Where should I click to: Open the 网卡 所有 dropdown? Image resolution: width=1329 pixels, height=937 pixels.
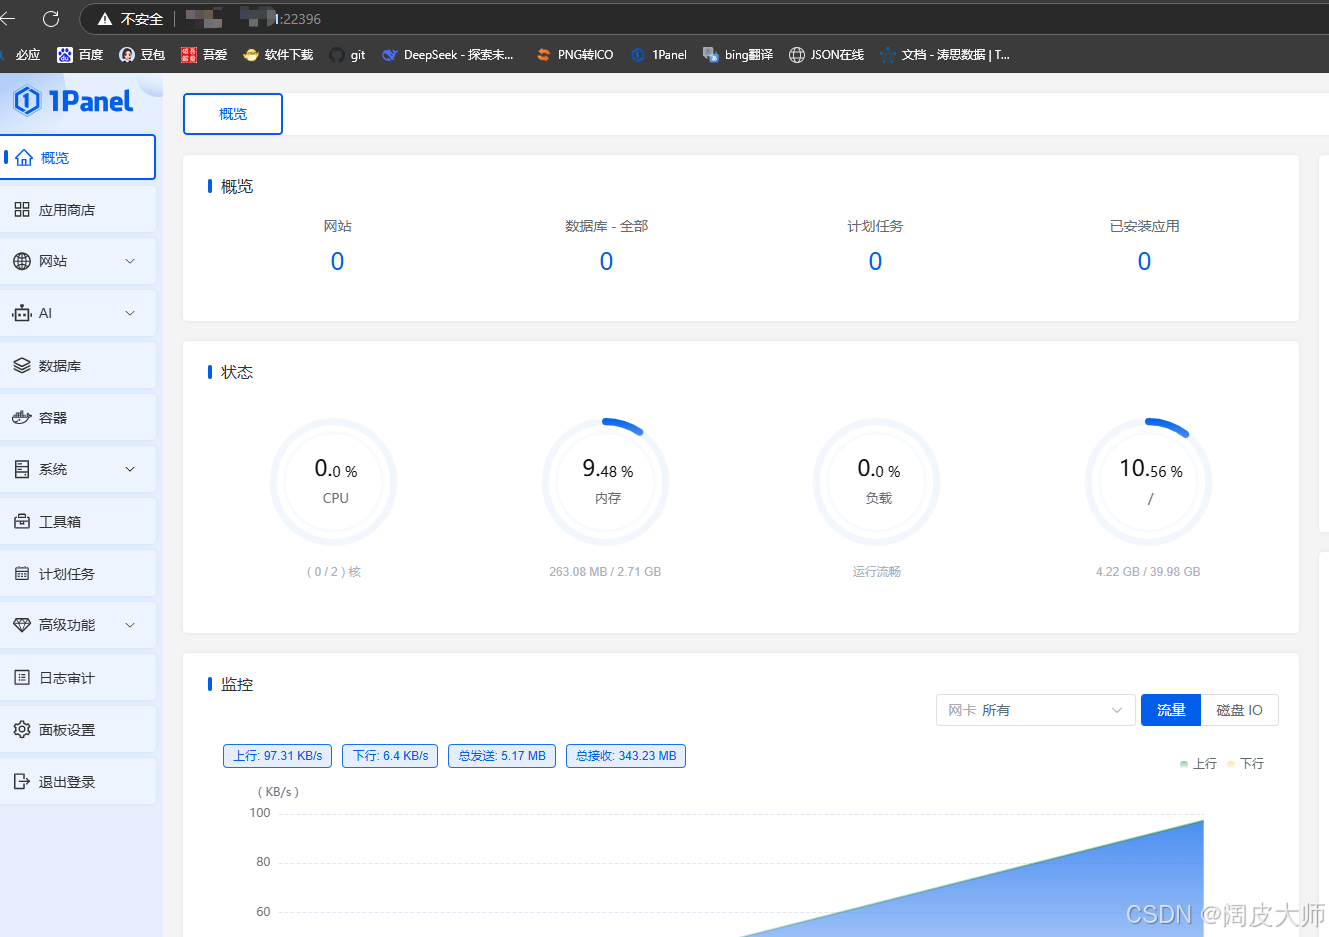[x=1036, y=710]
